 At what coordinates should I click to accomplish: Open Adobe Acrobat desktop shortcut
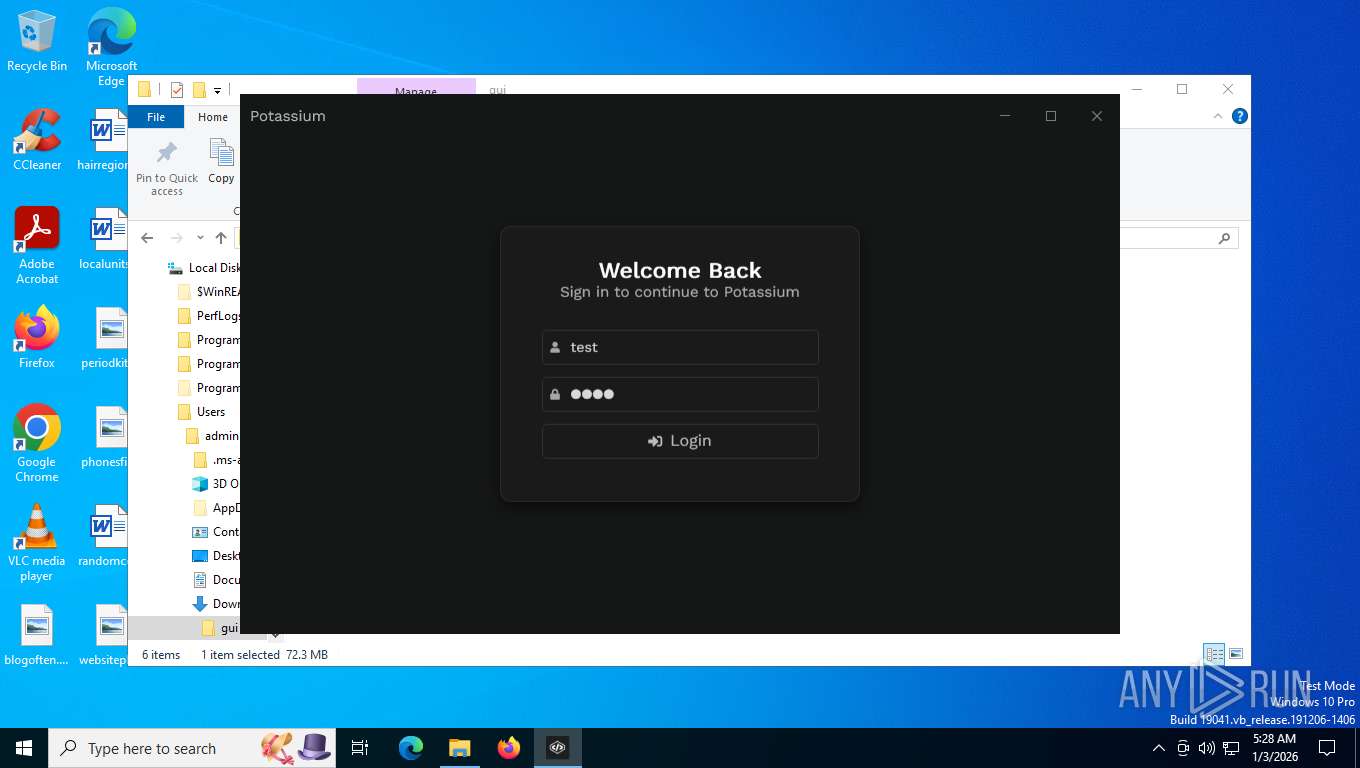[37, 246]
